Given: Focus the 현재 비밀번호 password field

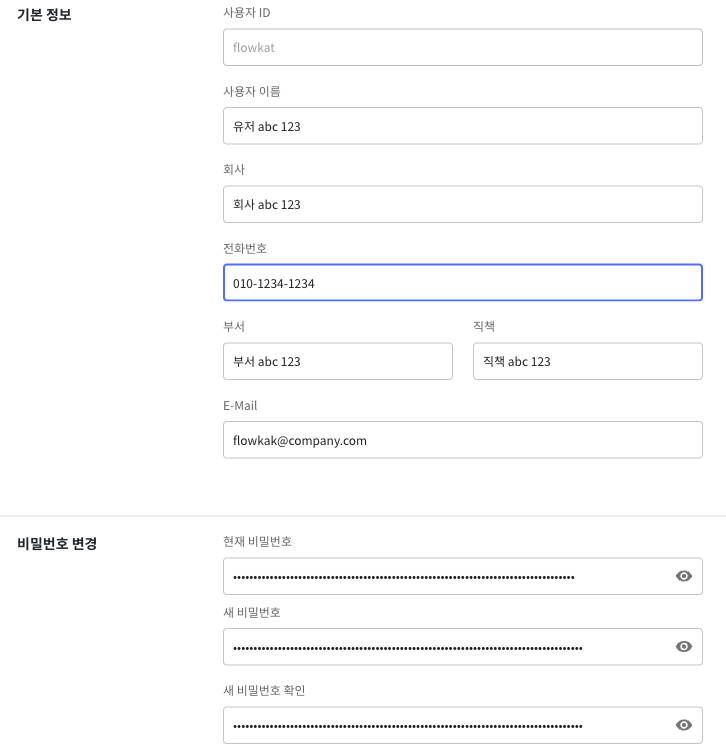Looking at the screenshot, I should [440, 576].
